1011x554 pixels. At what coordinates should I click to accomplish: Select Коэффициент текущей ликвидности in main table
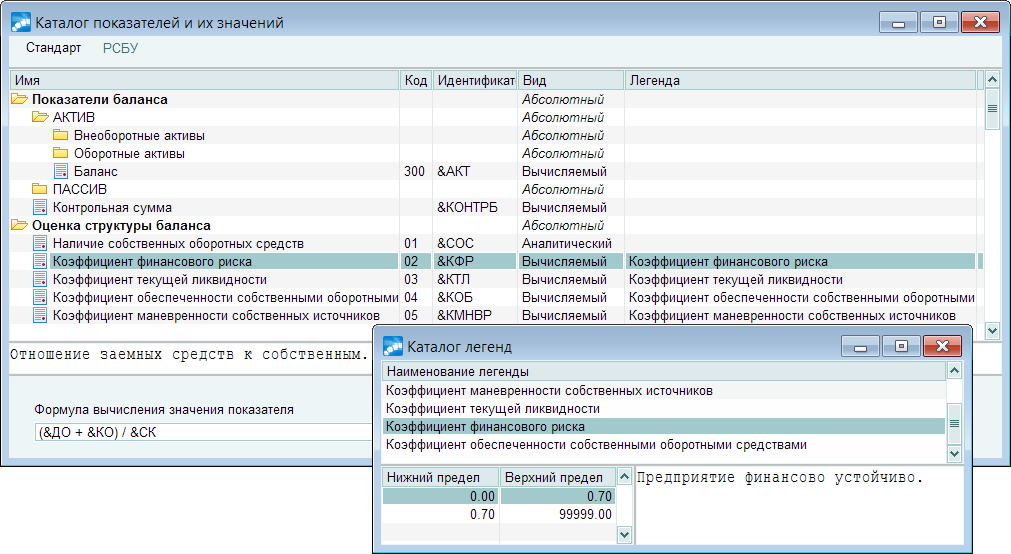click(x=160, y=280)
